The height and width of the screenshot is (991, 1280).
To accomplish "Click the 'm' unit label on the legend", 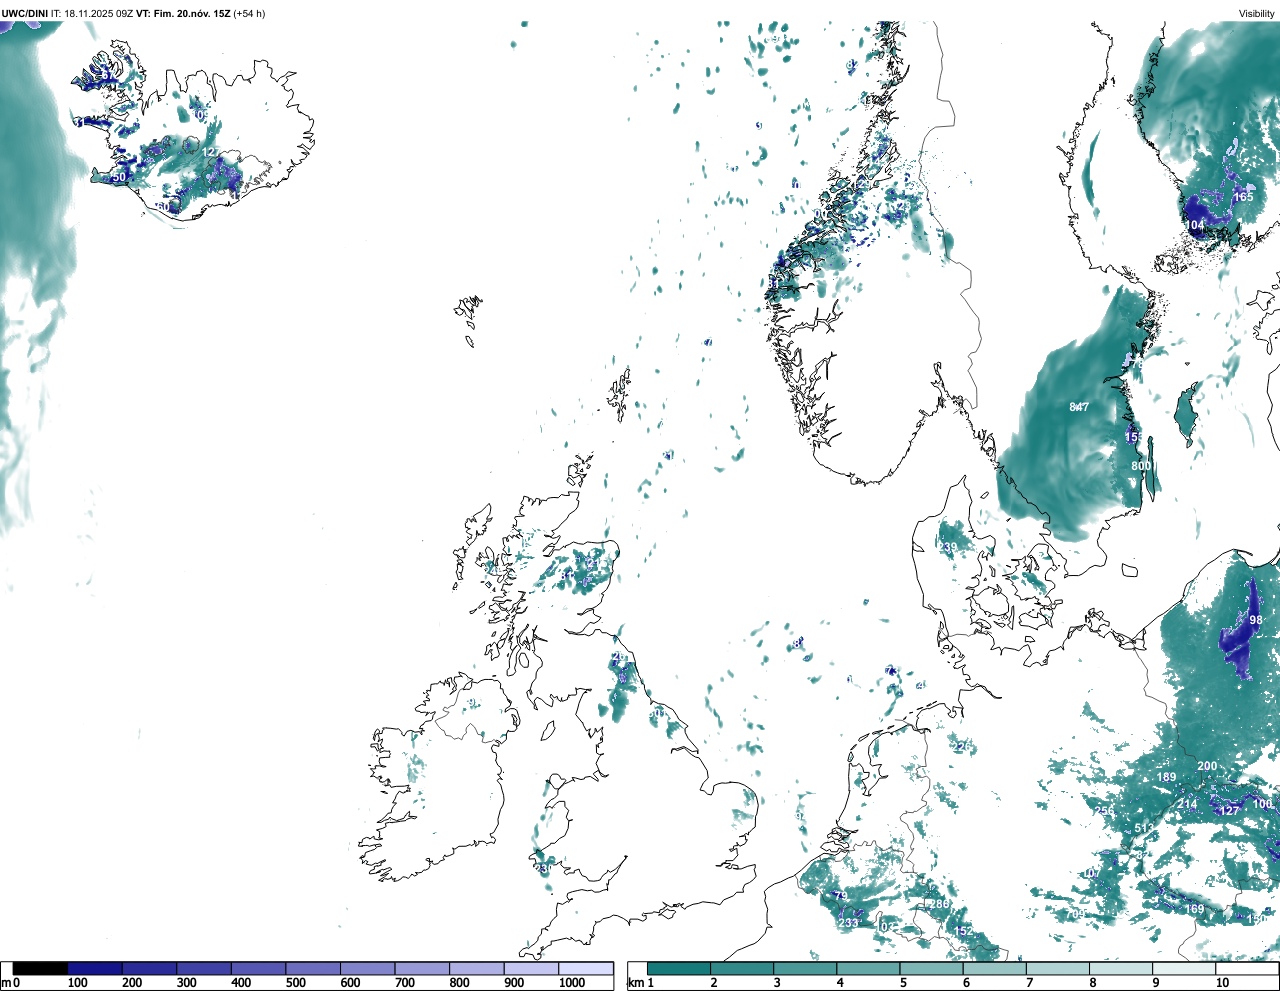I will [x=5, y=983].
